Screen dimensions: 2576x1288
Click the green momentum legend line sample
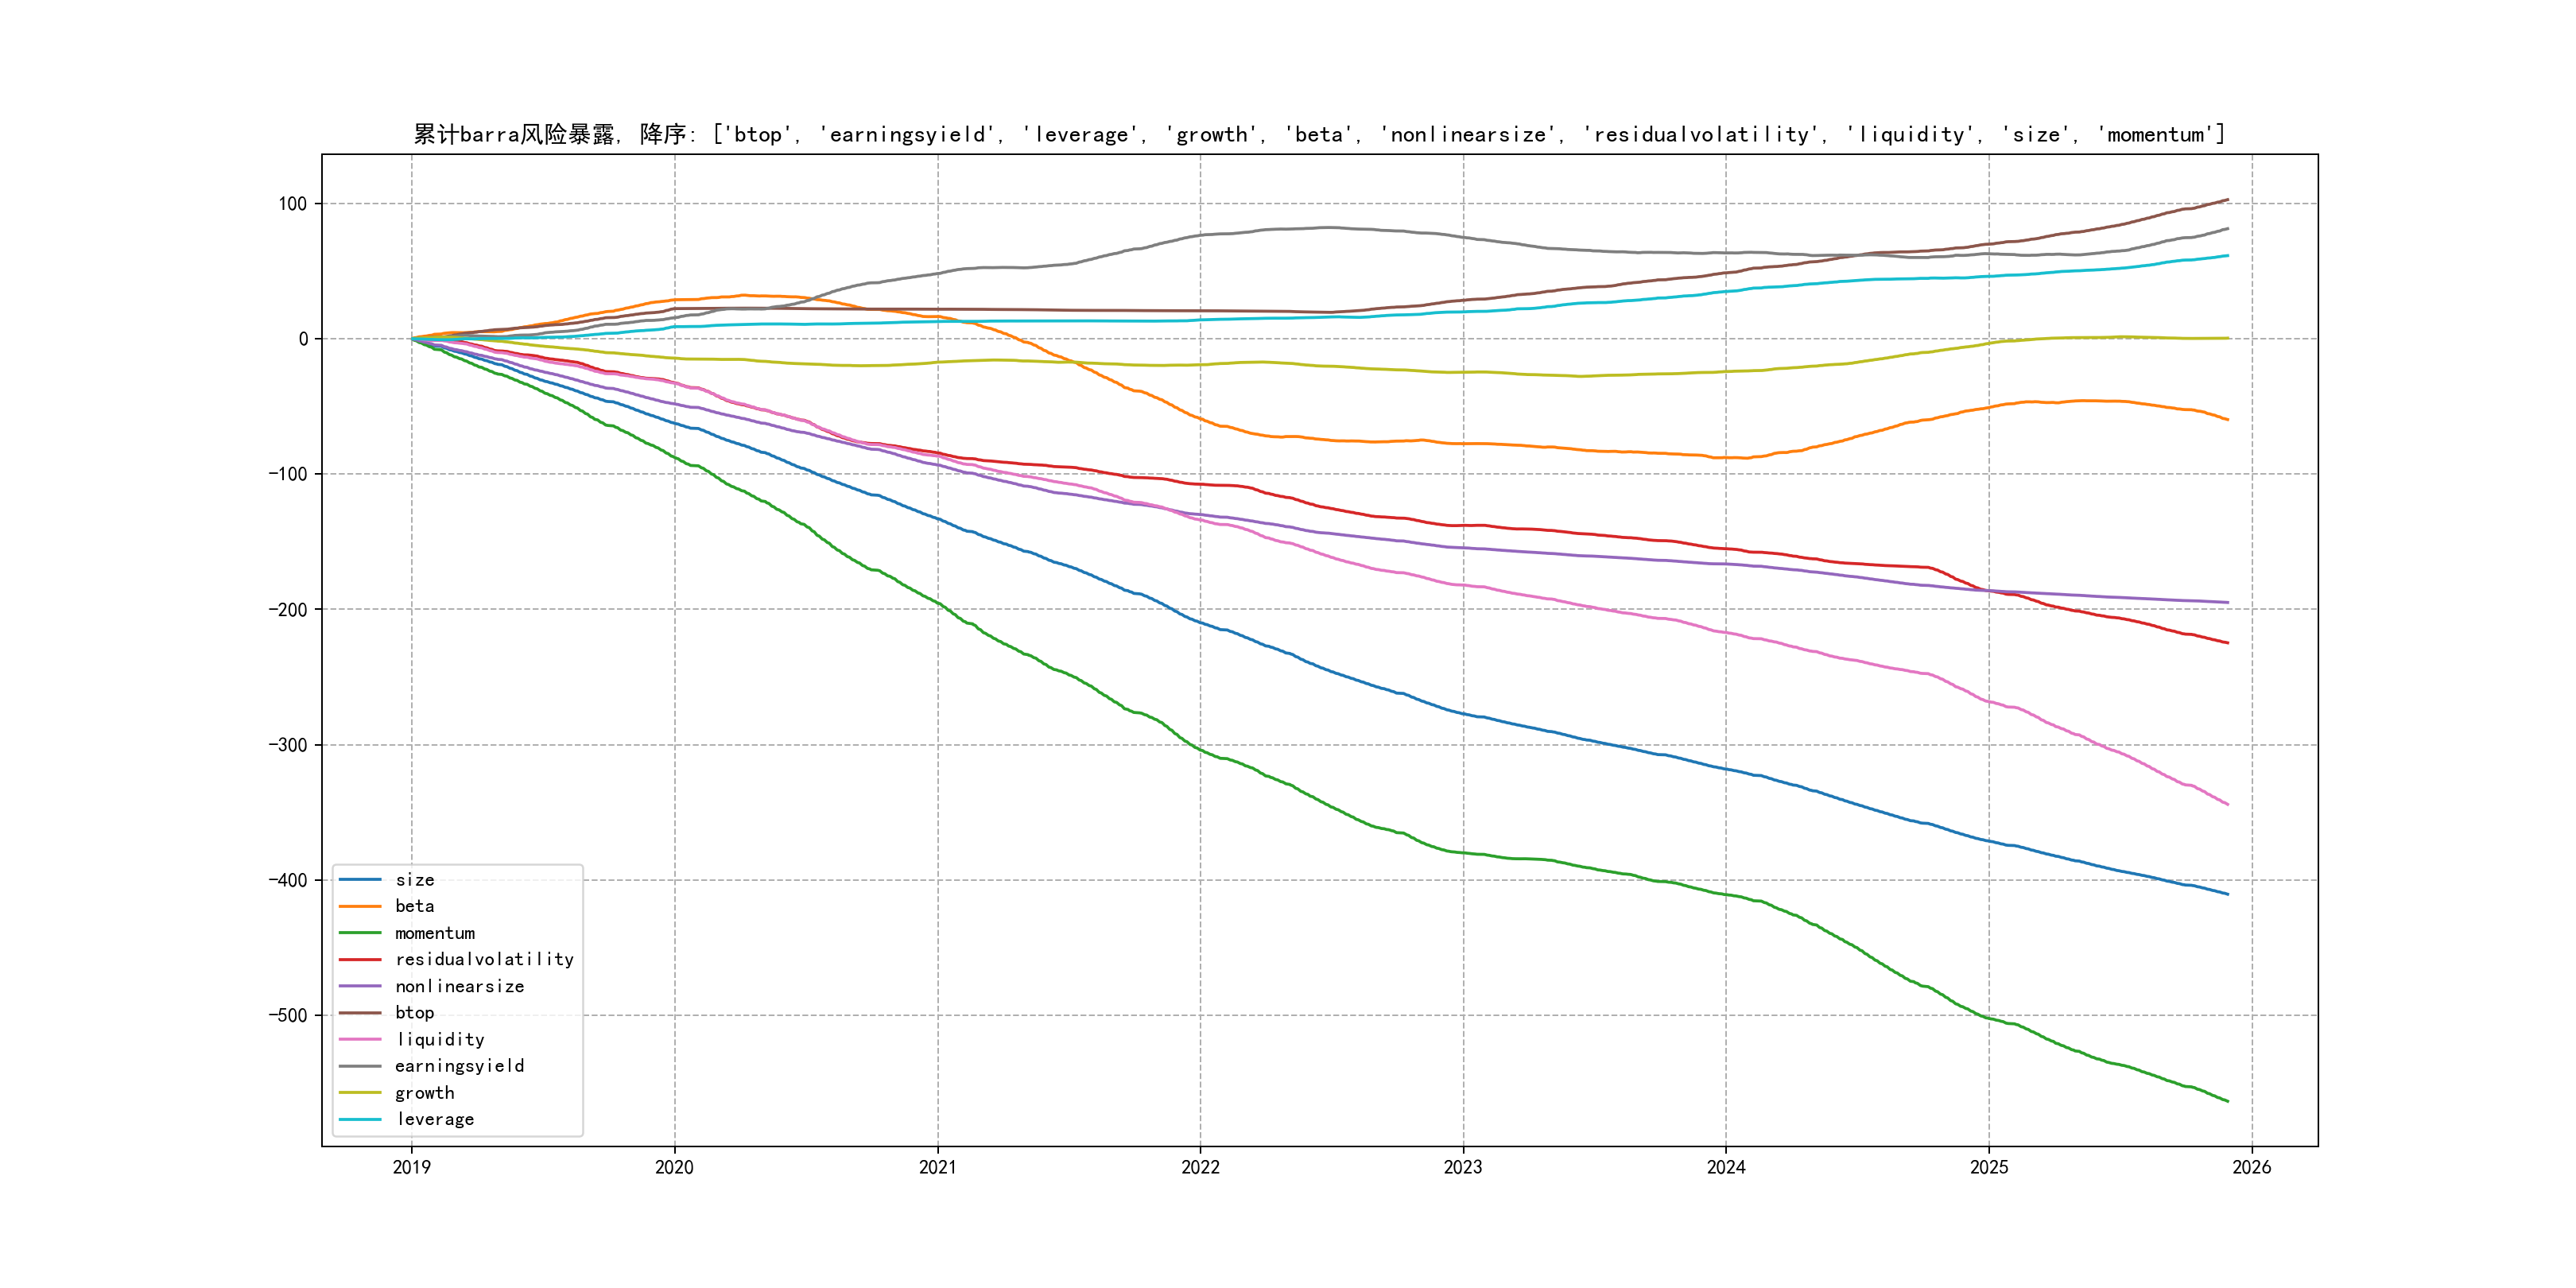pos(360,933)
